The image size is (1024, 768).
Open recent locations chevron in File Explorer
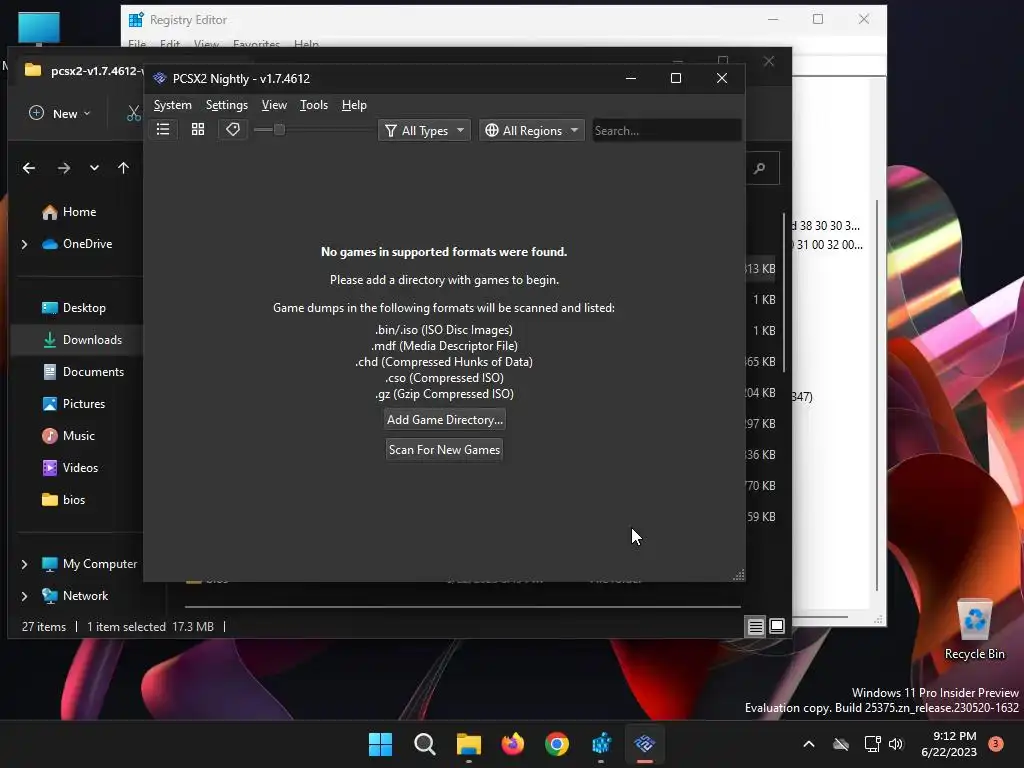pyautogui.click(x=94, y=168)
